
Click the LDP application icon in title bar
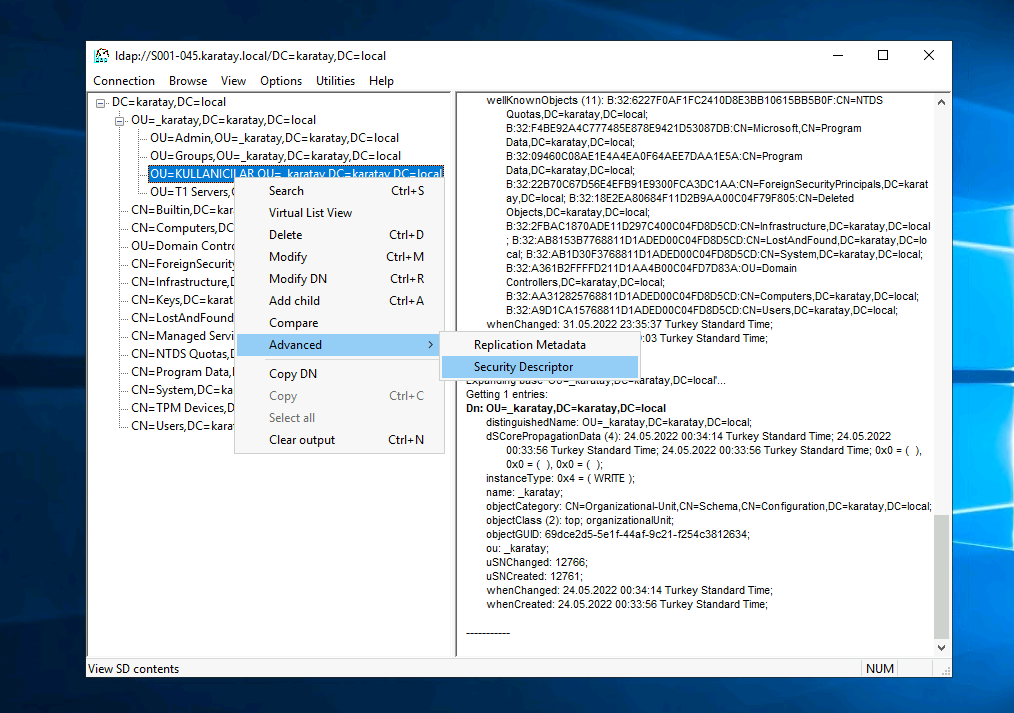point(102,56)
